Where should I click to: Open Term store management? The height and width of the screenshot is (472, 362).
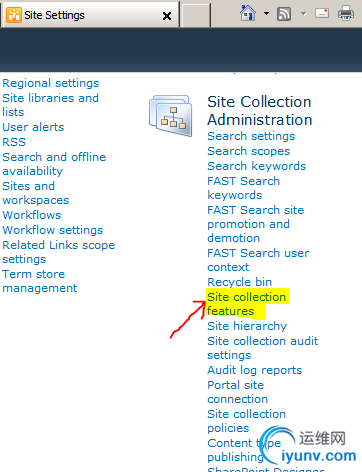pos(40,281)
